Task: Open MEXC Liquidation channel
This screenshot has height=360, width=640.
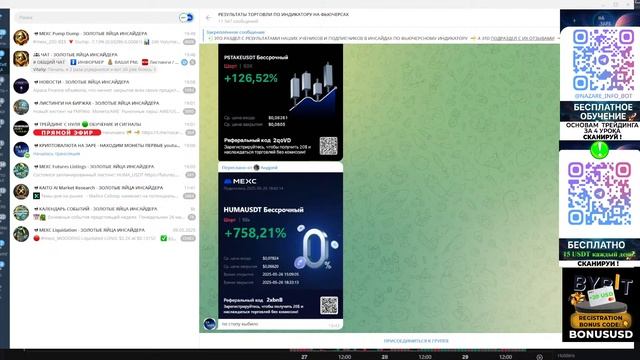Action: (104, 234)
